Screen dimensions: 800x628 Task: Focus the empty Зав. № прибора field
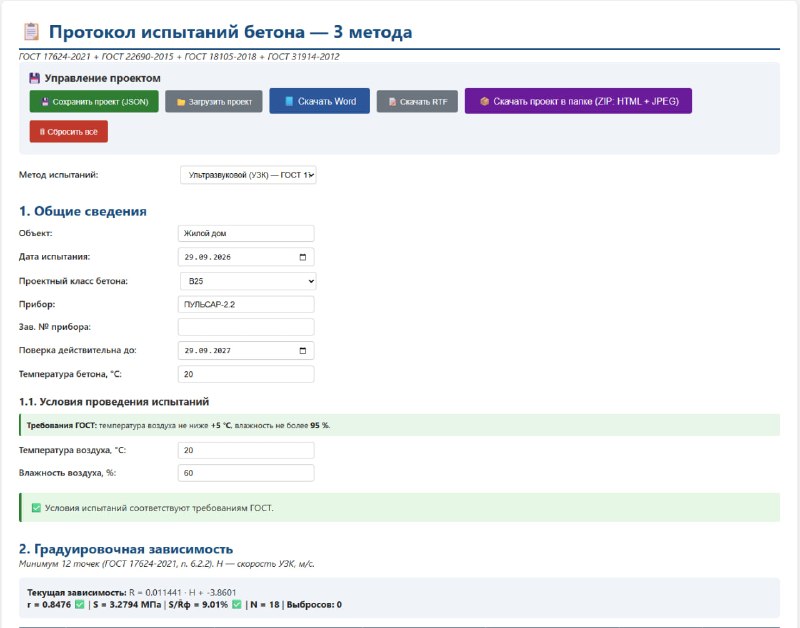[246, 327]
